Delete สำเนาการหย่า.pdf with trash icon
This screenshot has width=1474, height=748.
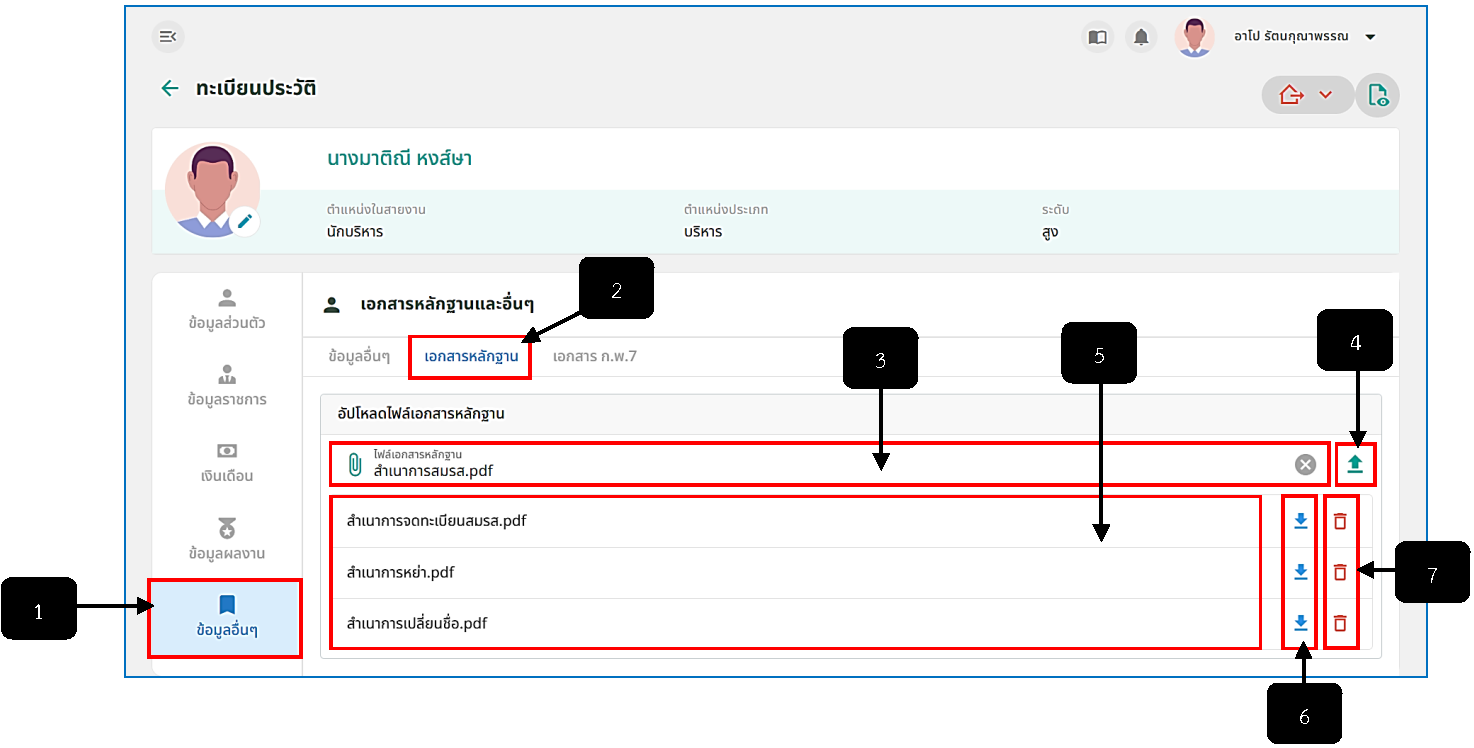click(x=1340, y=572)
